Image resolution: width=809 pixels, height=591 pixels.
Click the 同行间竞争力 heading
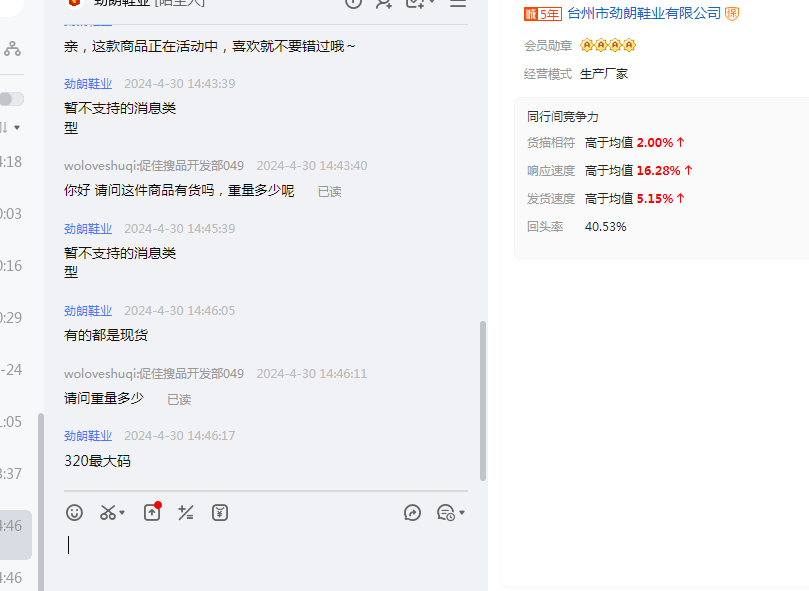(562, 117)
